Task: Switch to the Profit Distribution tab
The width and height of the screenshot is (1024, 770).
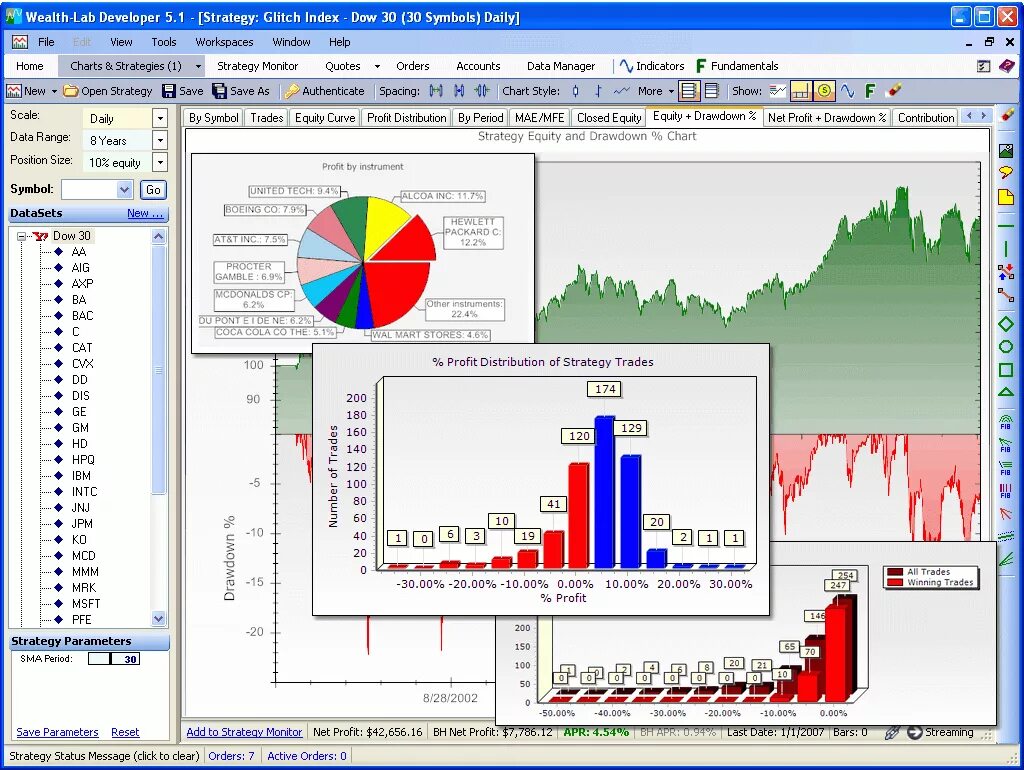Action: pyautogui.click(x=406, y=118)
